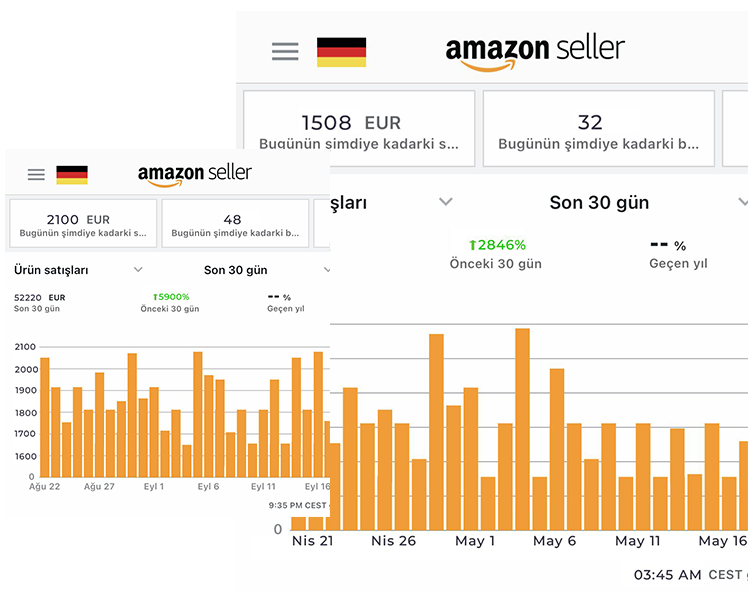
Task: Click the 52220 EUR 30-day total
Action: [39, 297]
